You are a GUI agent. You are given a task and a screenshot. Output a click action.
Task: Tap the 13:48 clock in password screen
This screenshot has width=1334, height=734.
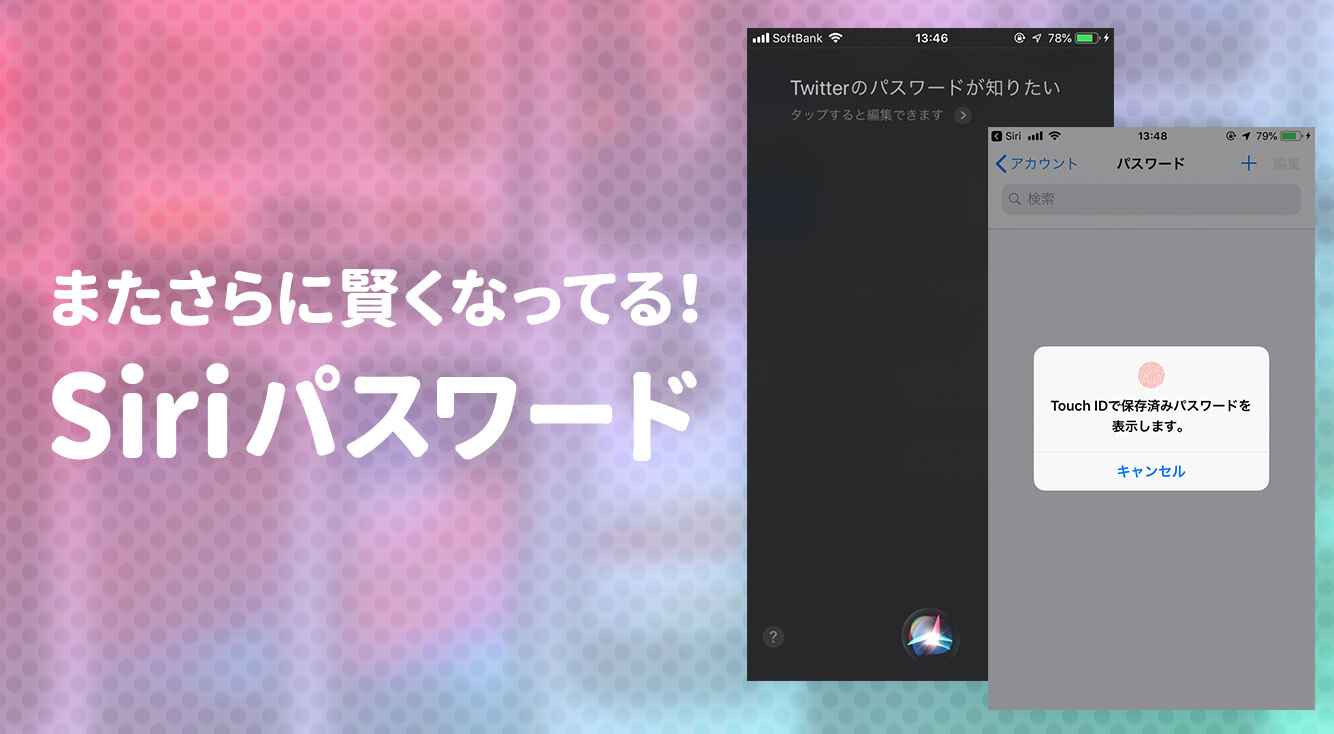coord(1152,136)
